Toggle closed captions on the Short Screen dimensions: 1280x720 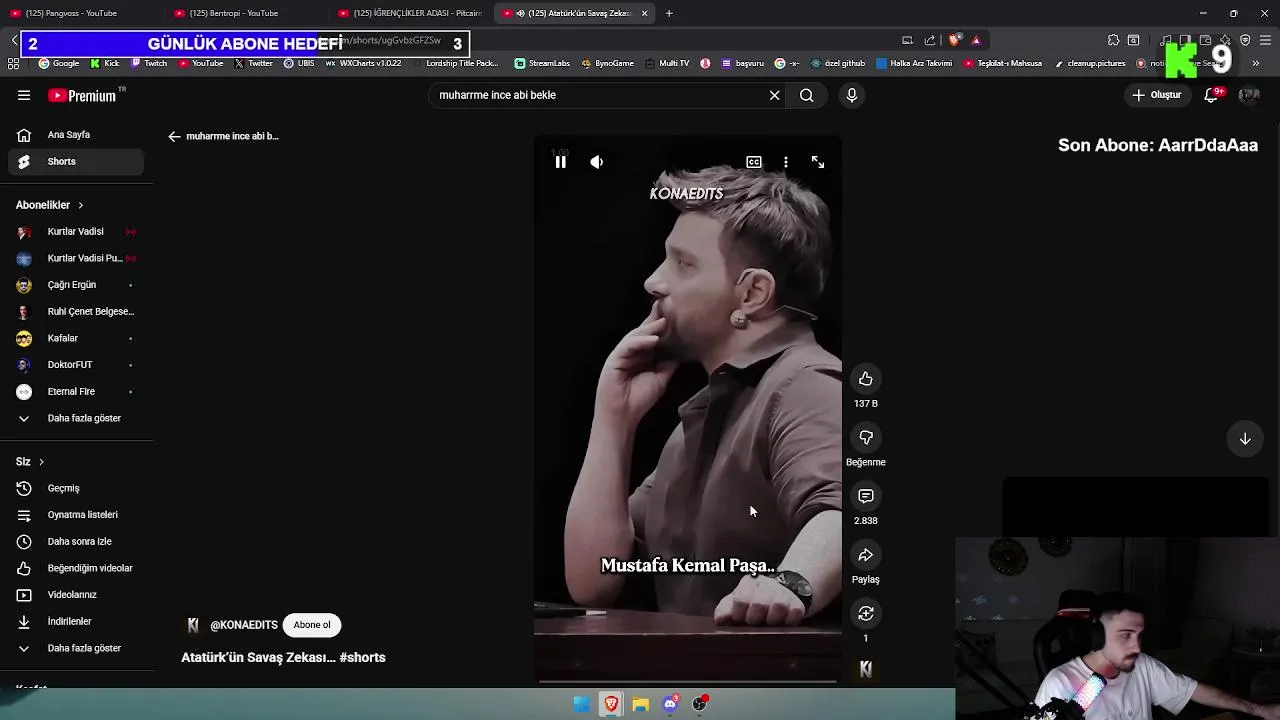pyautogui.click(x=754, y=162)
